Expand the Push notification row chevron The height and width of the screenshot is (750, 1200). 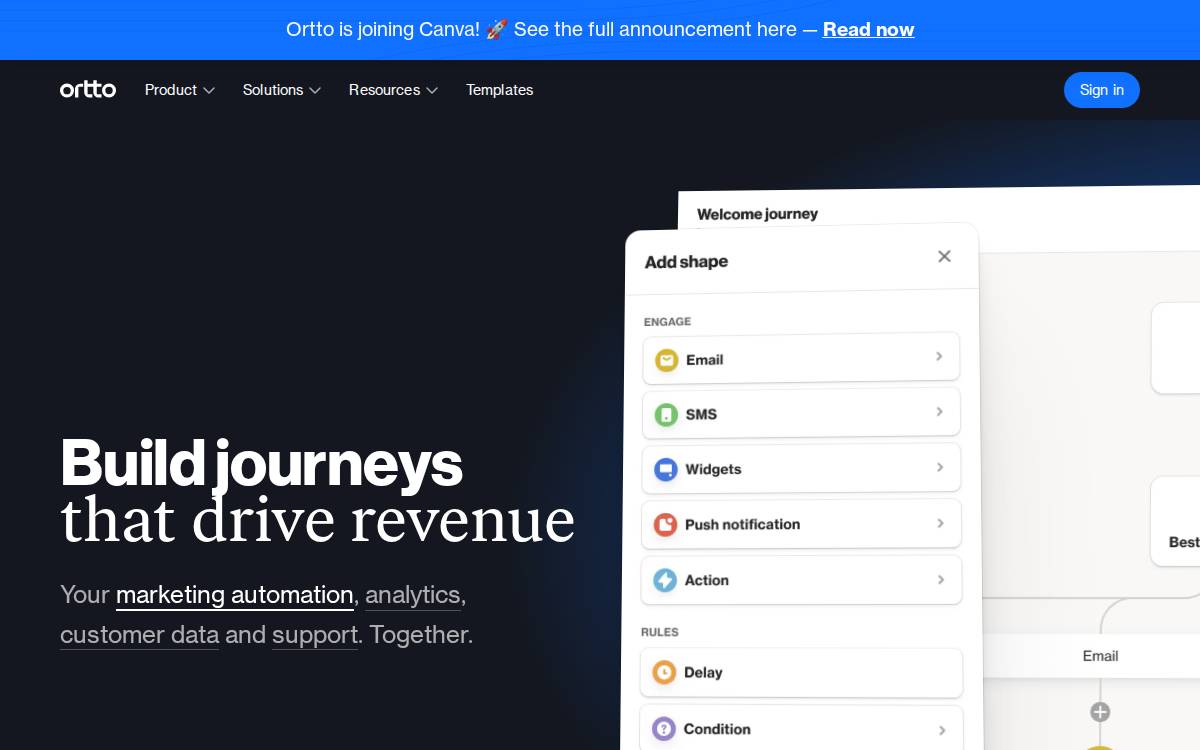[940, 523]
